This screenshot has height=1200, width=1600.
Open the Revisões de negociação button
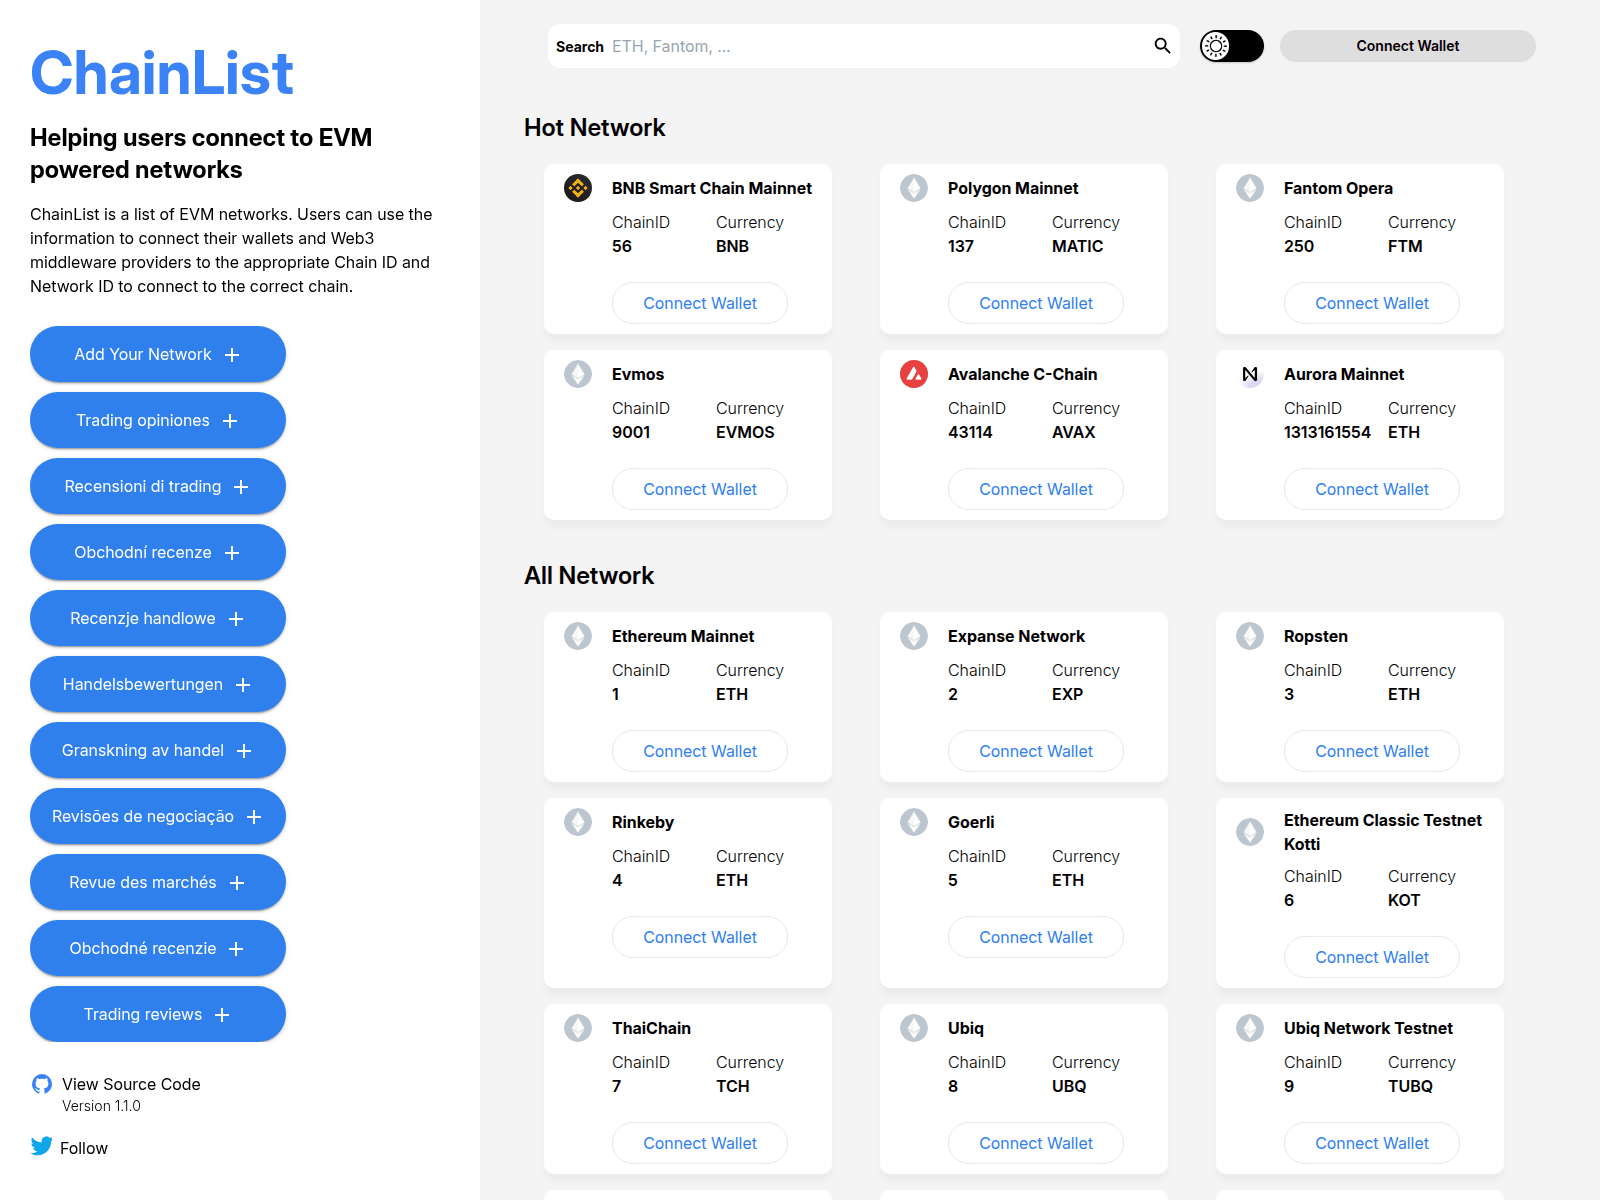pos(158,816)
